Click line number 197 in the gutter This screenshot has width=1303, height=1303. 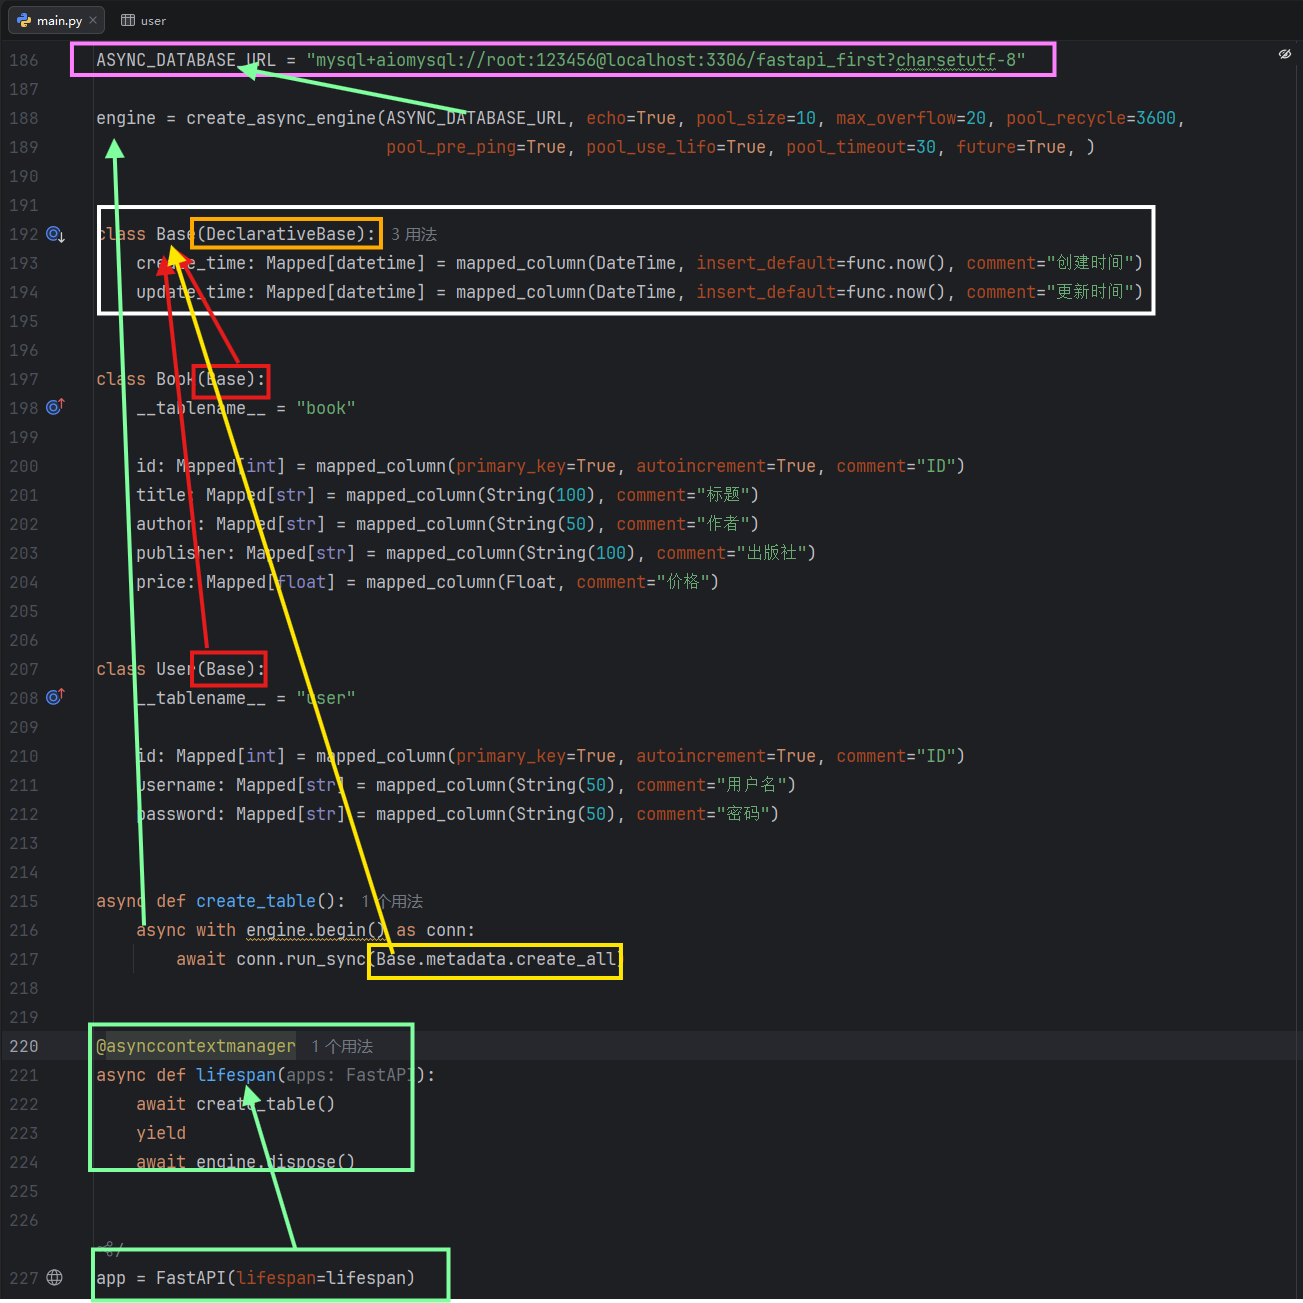pyautogui.click(x=24, y=379)
